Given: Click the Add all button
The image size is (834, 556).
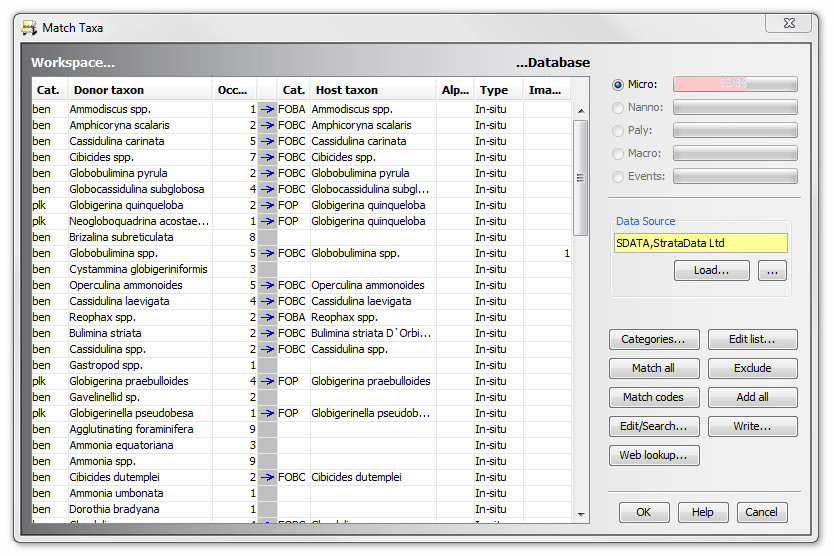Looking at the screenshot, I should click(752, 397).
